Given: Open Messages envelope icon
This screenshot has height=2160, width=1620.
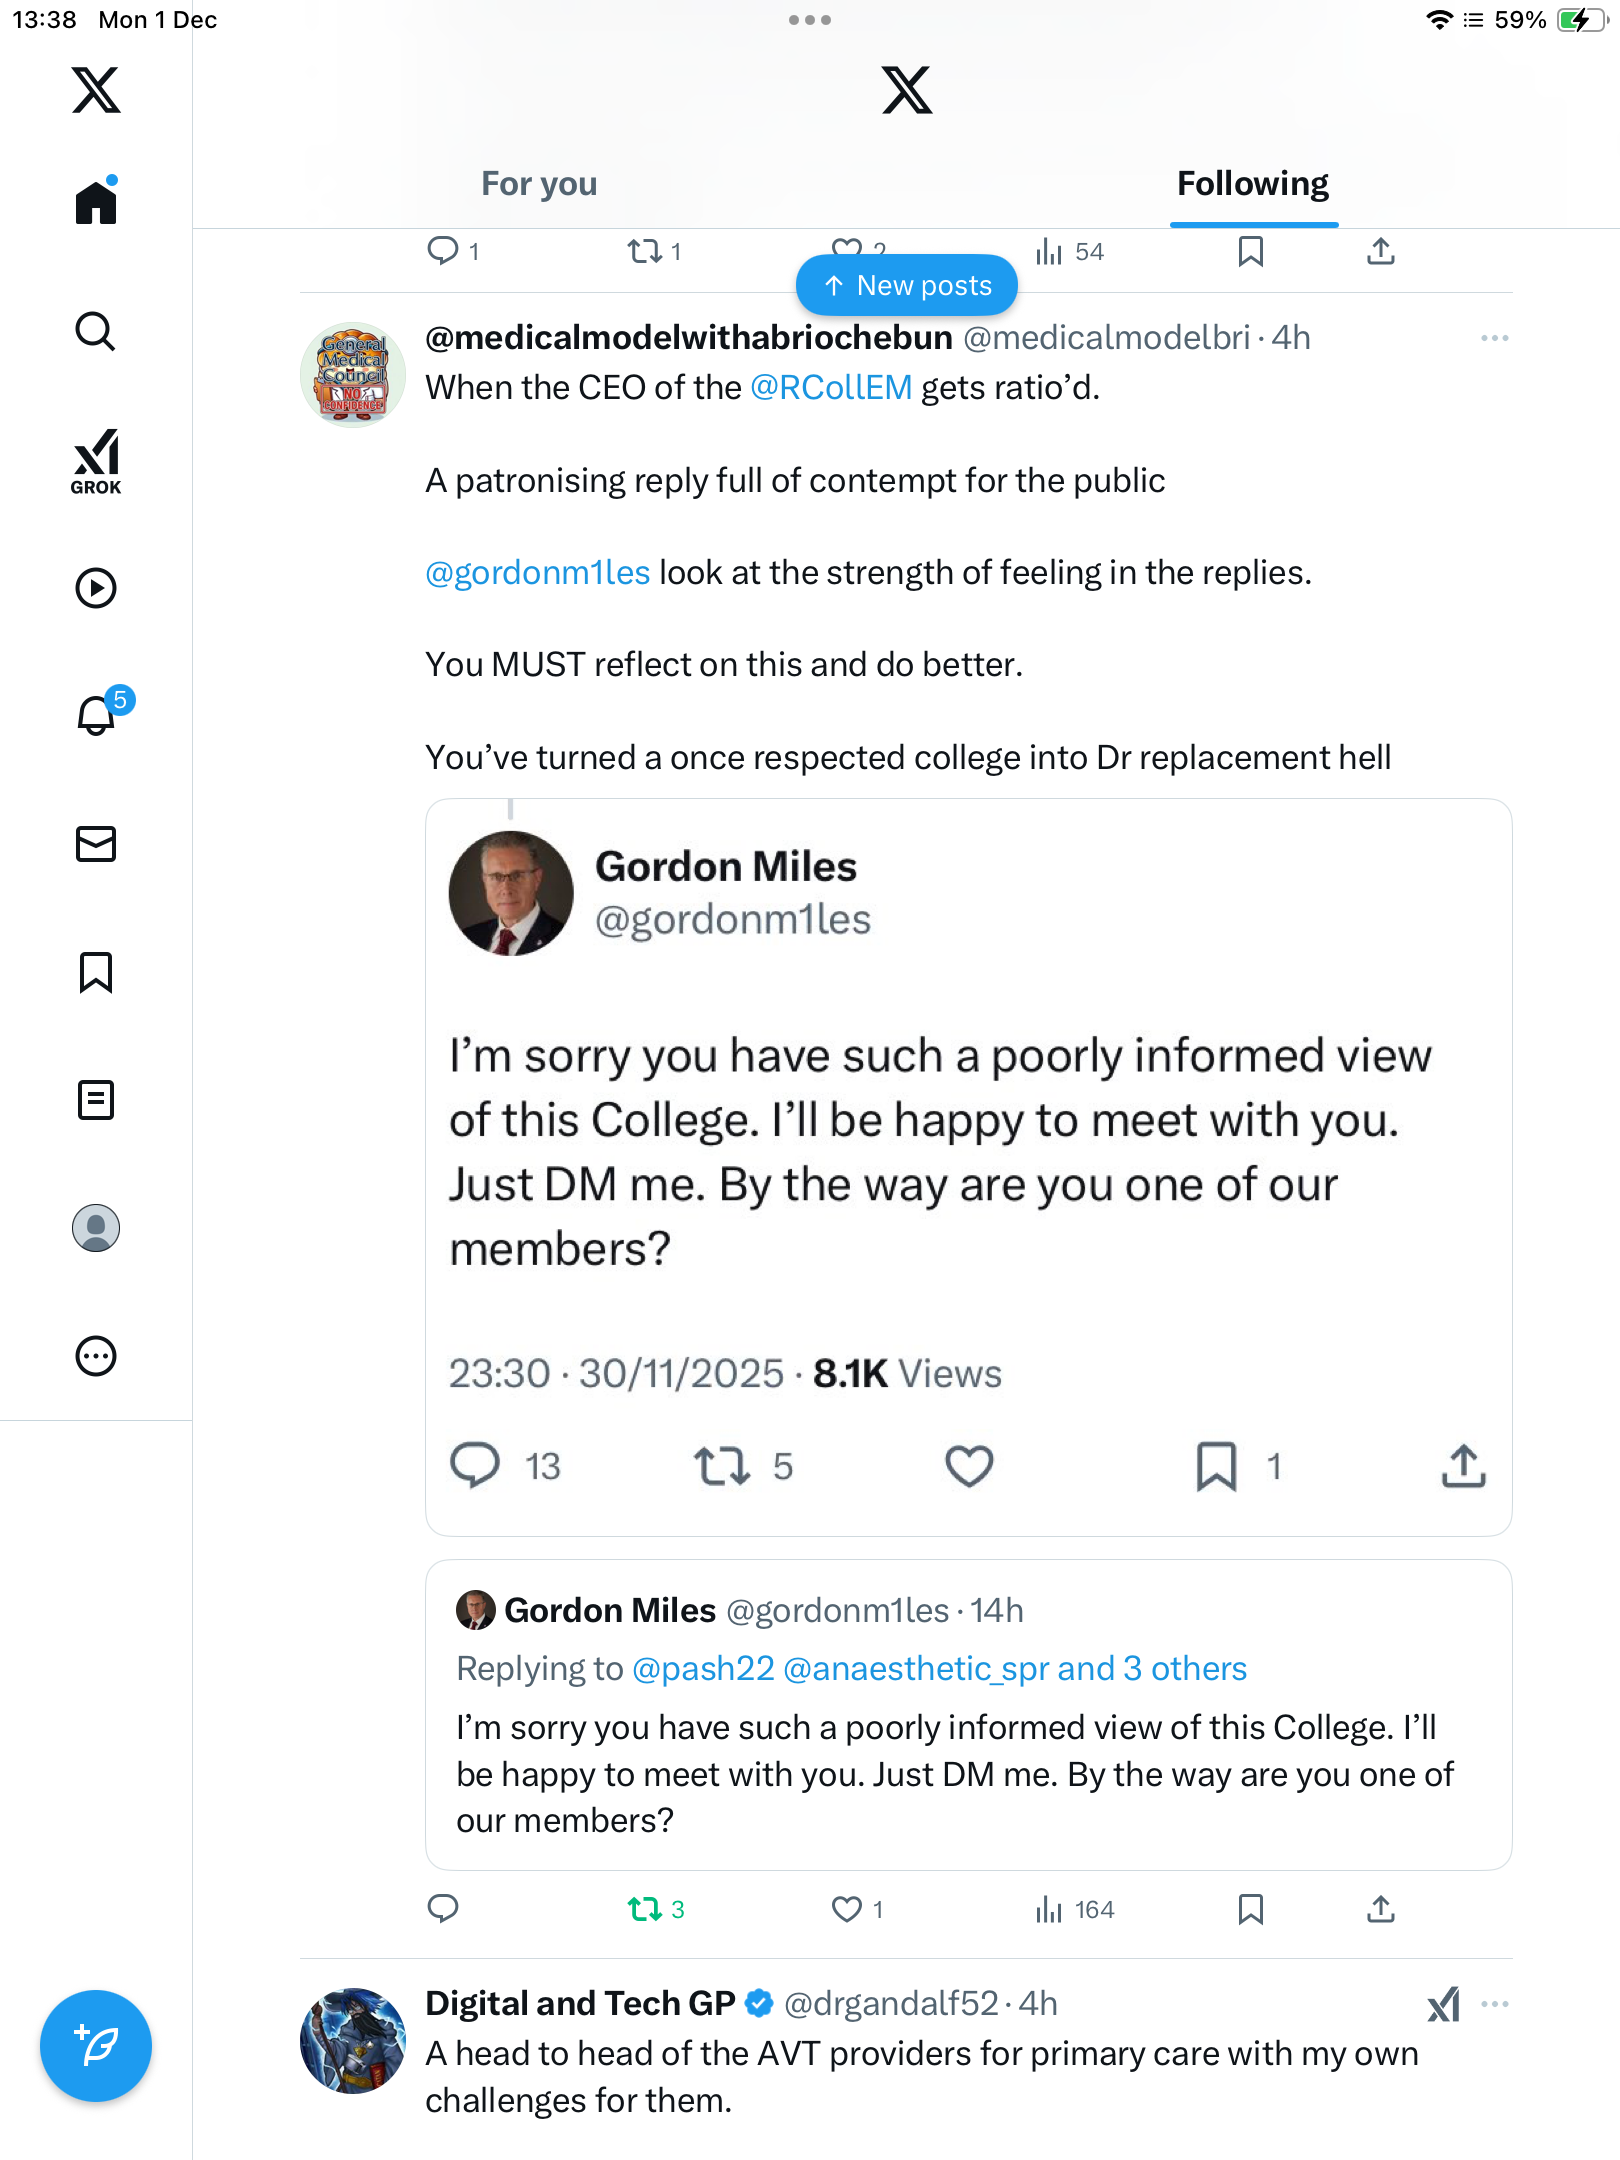Looking at the screenshot, I should coord(96,844).
